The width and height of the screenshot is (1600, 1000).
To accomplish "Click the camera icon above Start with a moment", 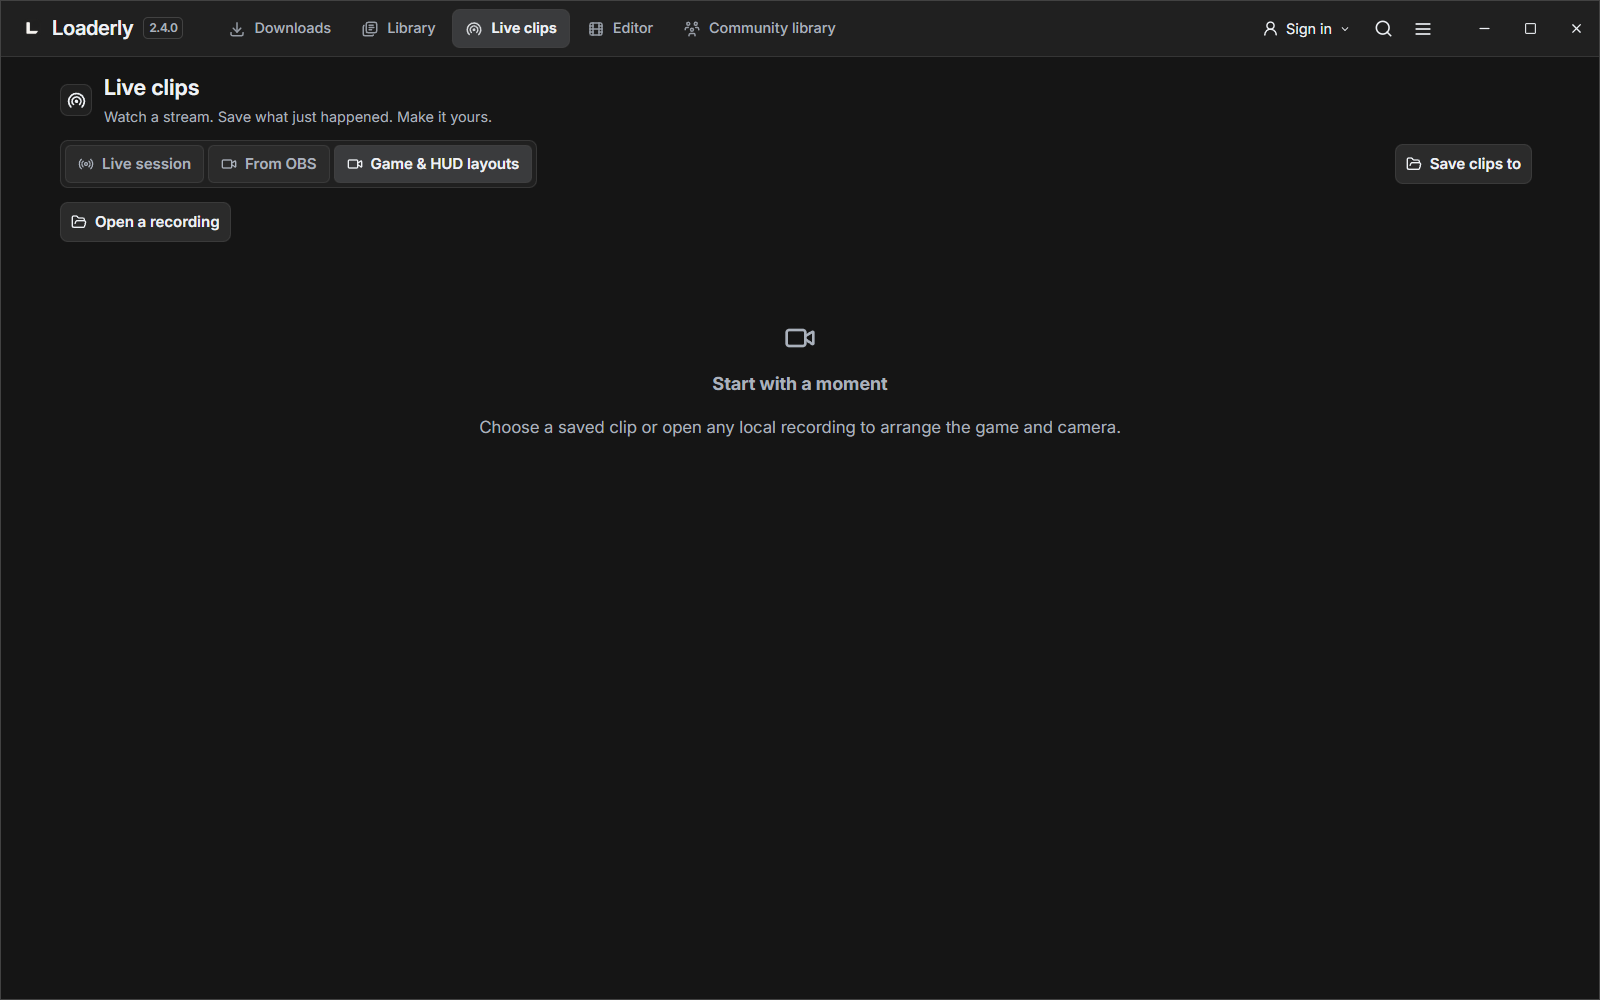I will point(800,338).
